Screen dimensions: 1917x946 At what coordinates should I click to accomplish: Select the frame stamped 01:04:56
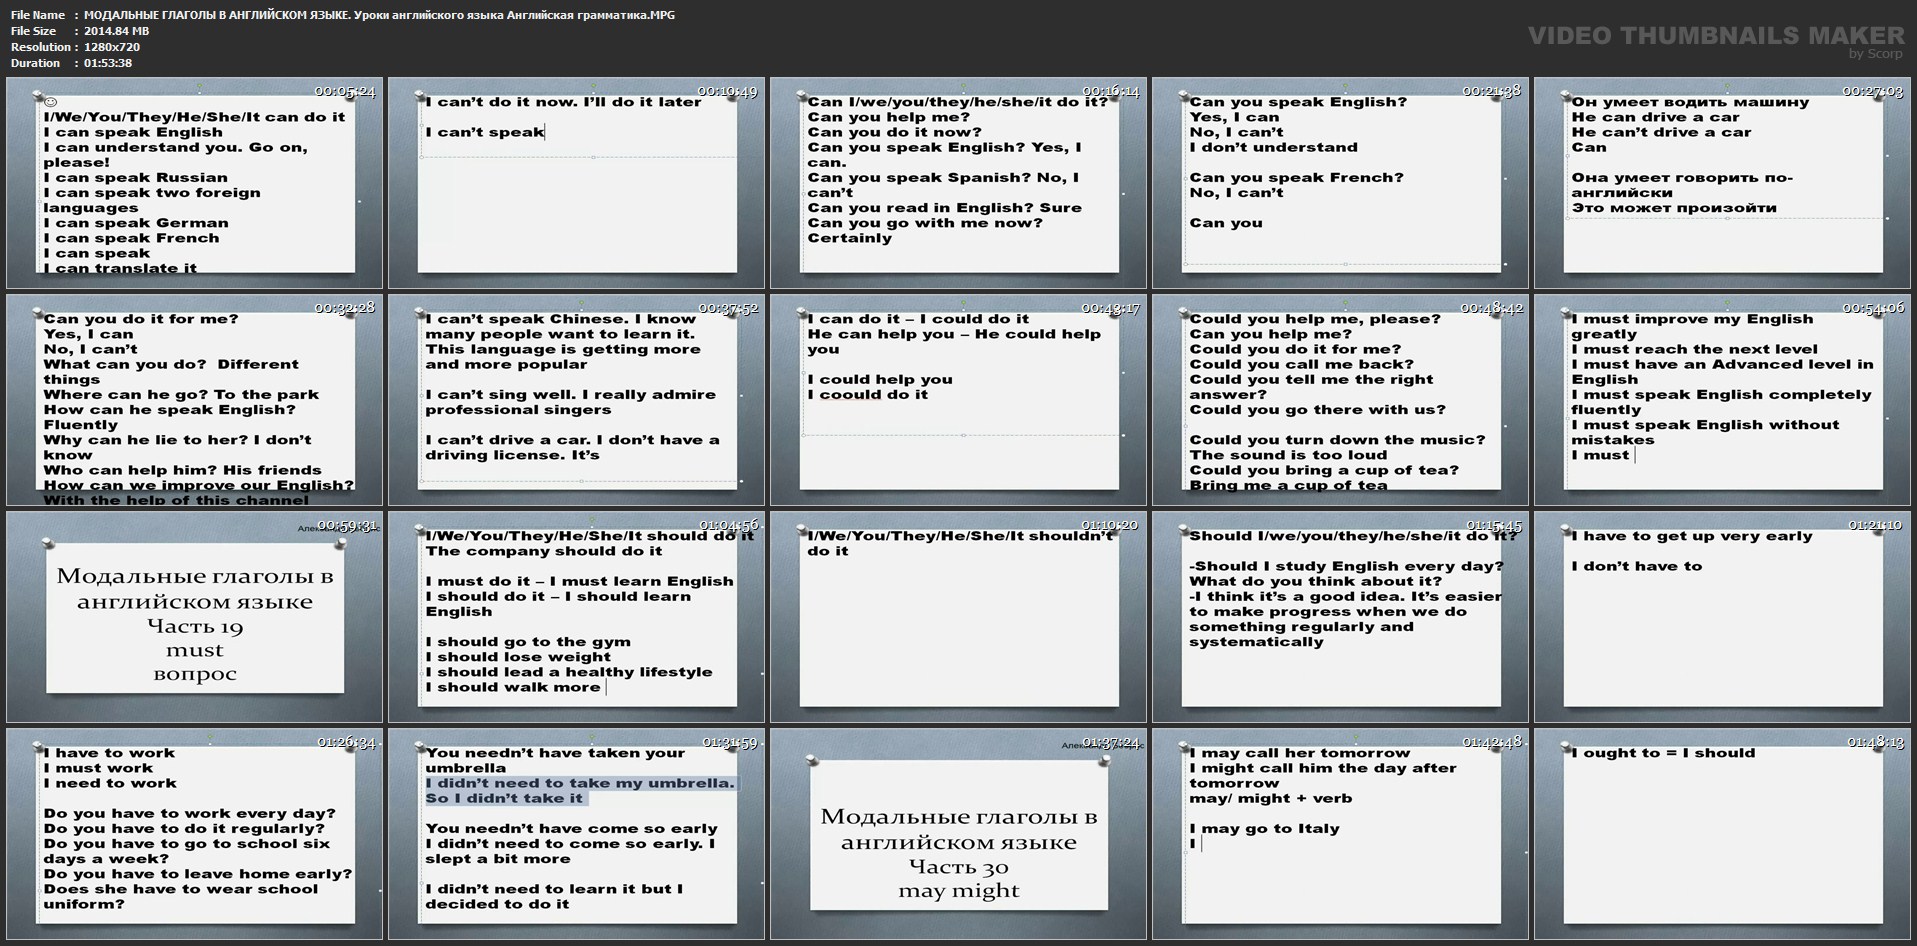pyautogui.click(x=576, y=617)
